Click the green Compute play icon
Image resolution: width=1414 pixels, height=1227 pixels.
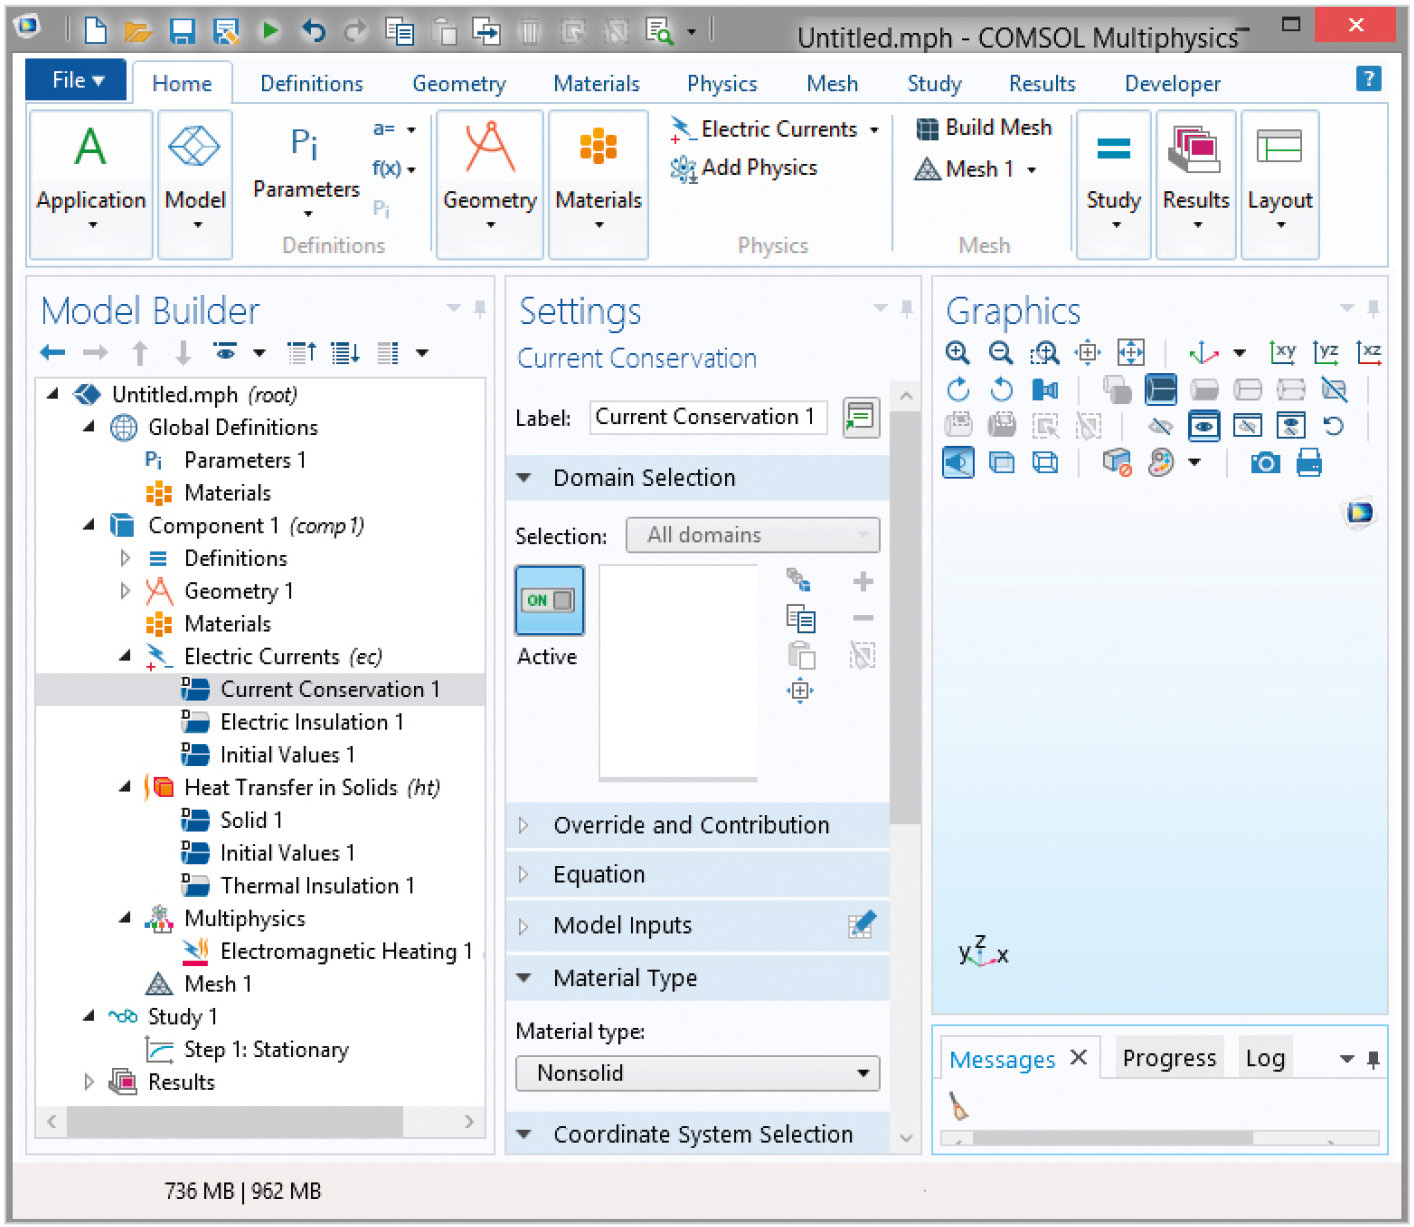pos(270,31)
